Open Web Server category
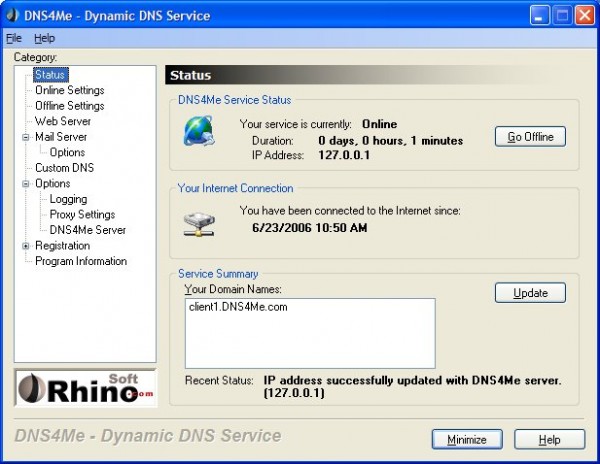Viewport: 600px width, 464px height. click(x=63, y=121)
